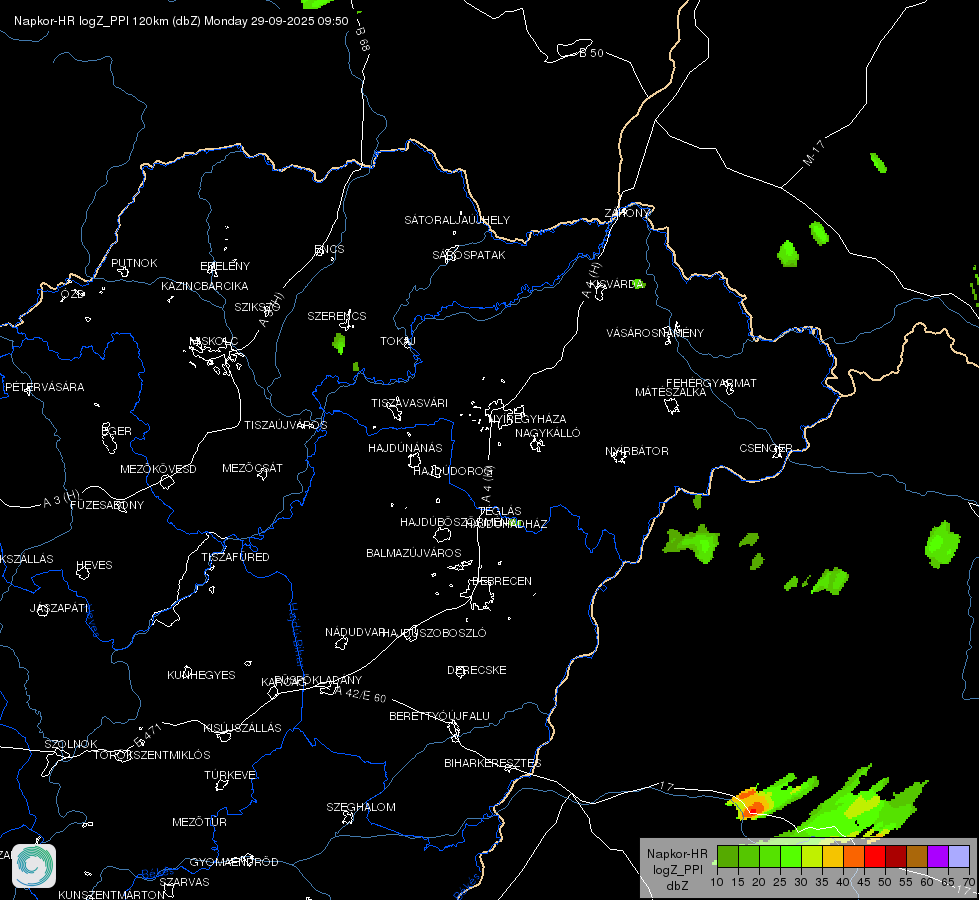Click the lavender 65–70 dBZ legend swatch
Viewport: 979px width, 900px height.
click(958, 856)
